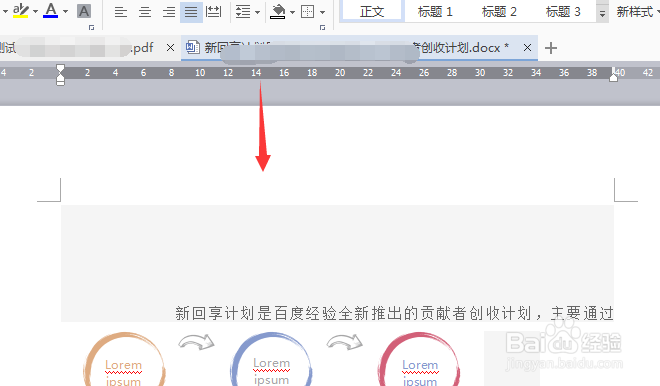This screenshot has height=386, width=660.
Task: Apply yellow text highlight color
Action: tap(20, 11)
